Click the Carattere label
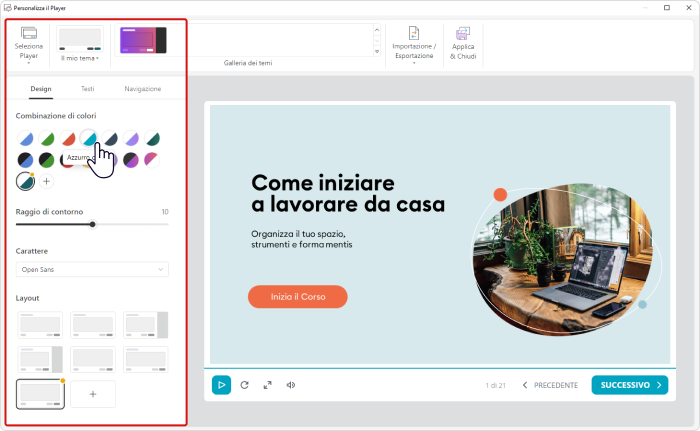 pos(32,251)
